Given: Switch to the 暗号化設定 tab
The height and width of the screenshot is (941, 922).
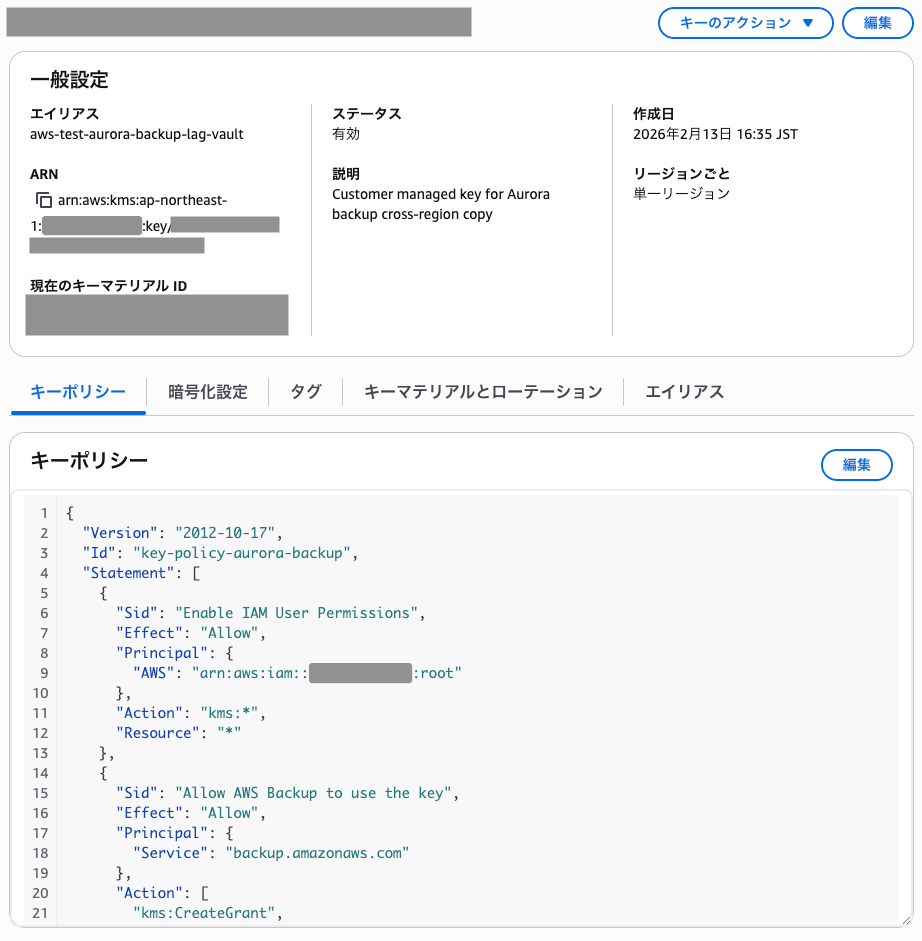Looking at the screenshot, I should click(x=209, y=391).
